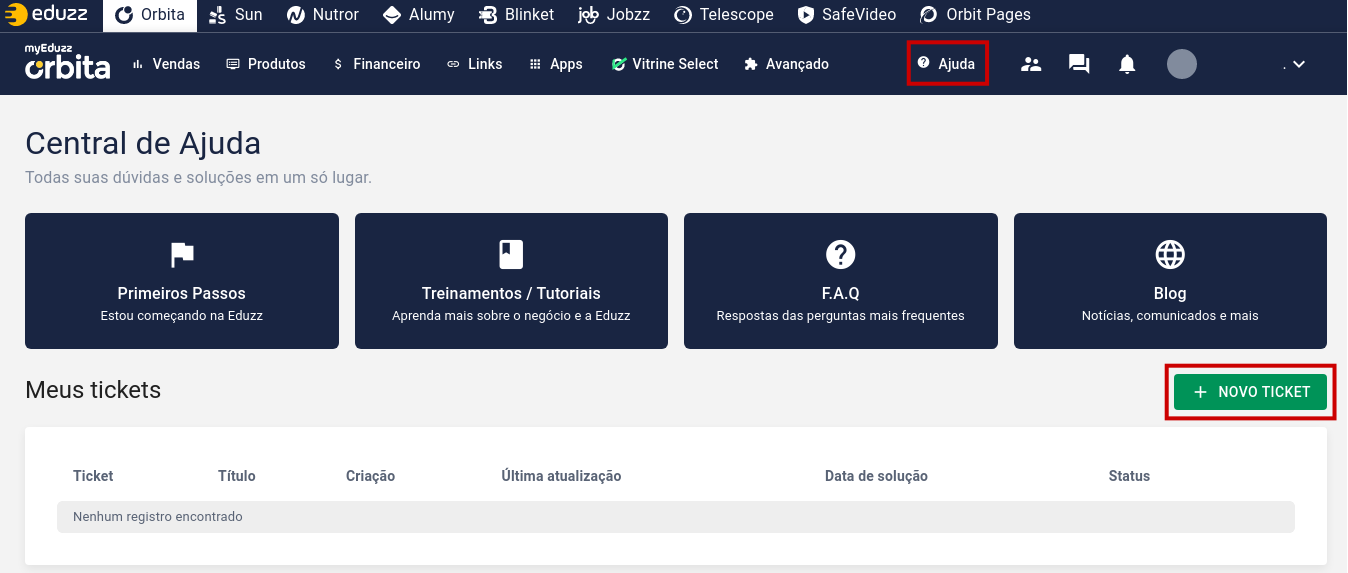Viewport: 1348px width, 573px height.
Task: Click the user avatar circle
Action: click(1182, 64)
